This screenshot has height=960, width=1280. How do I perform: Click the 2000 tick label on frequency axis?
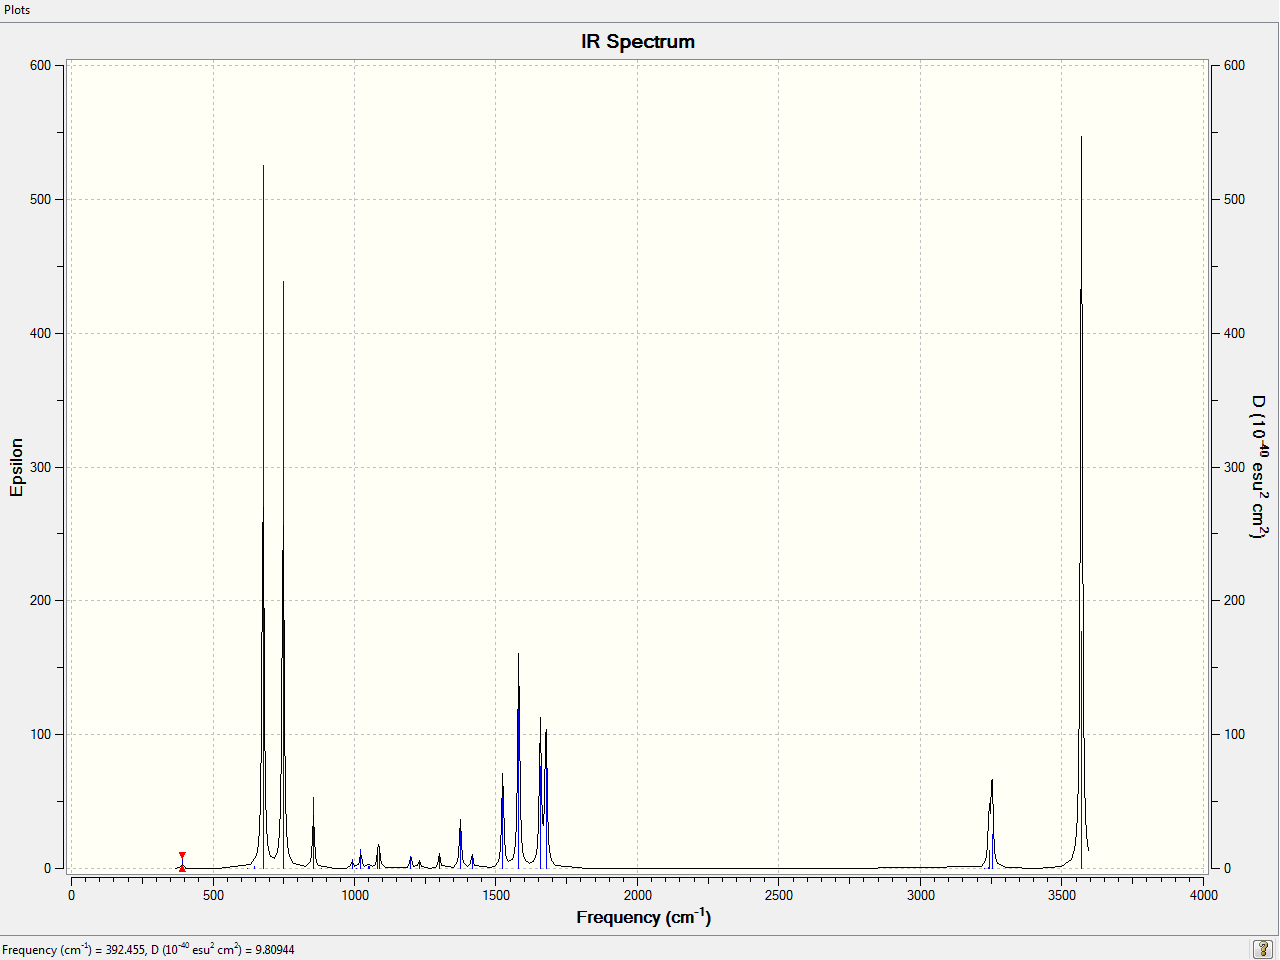(638, 895)
